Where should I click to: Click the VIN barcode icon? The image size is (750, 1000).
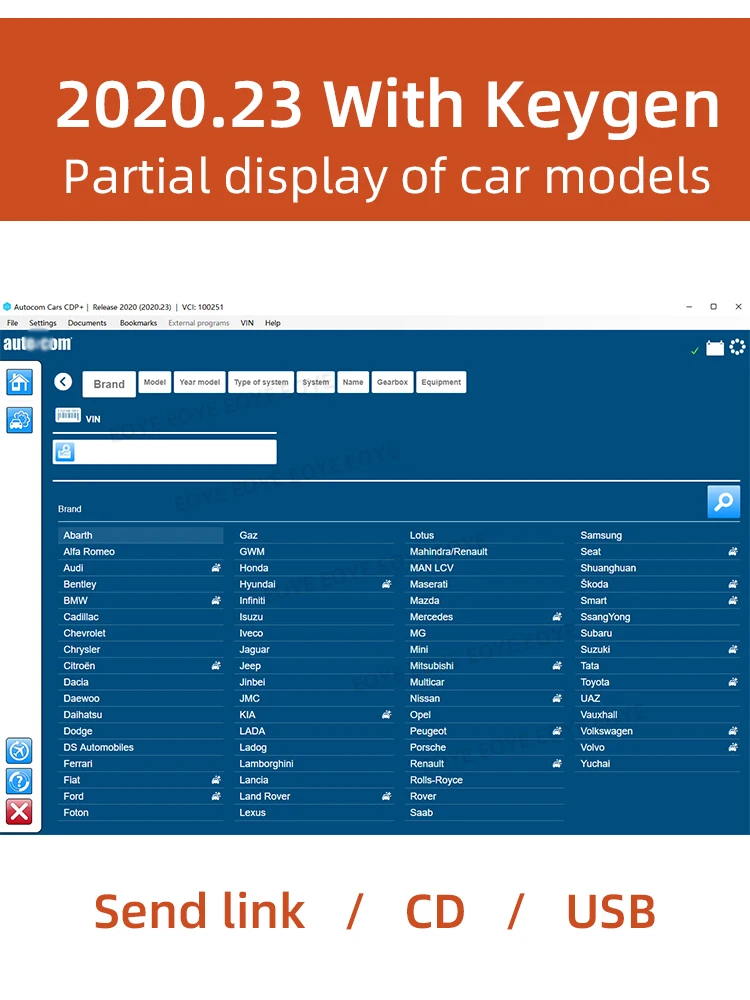pyautogui.click(x=68, y=415)
